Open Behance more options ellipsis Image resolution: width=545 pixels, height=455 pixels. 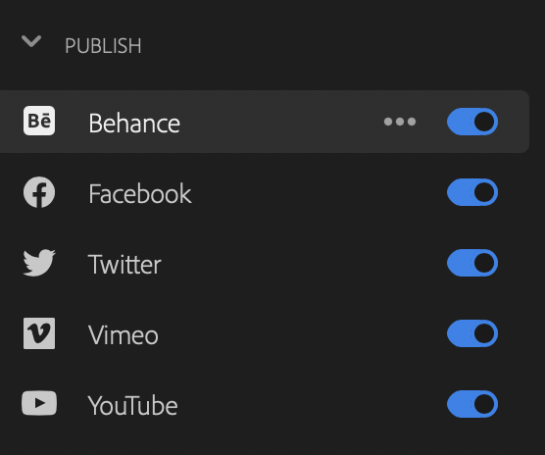point(400,122)
